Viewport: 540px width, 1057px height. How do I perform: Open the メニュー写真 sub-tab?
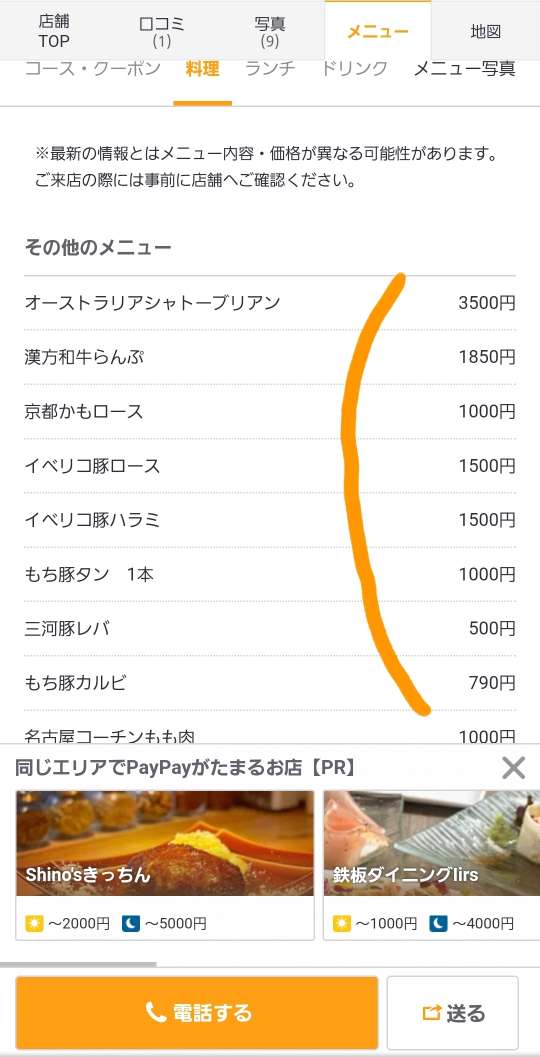pos(464,69)
